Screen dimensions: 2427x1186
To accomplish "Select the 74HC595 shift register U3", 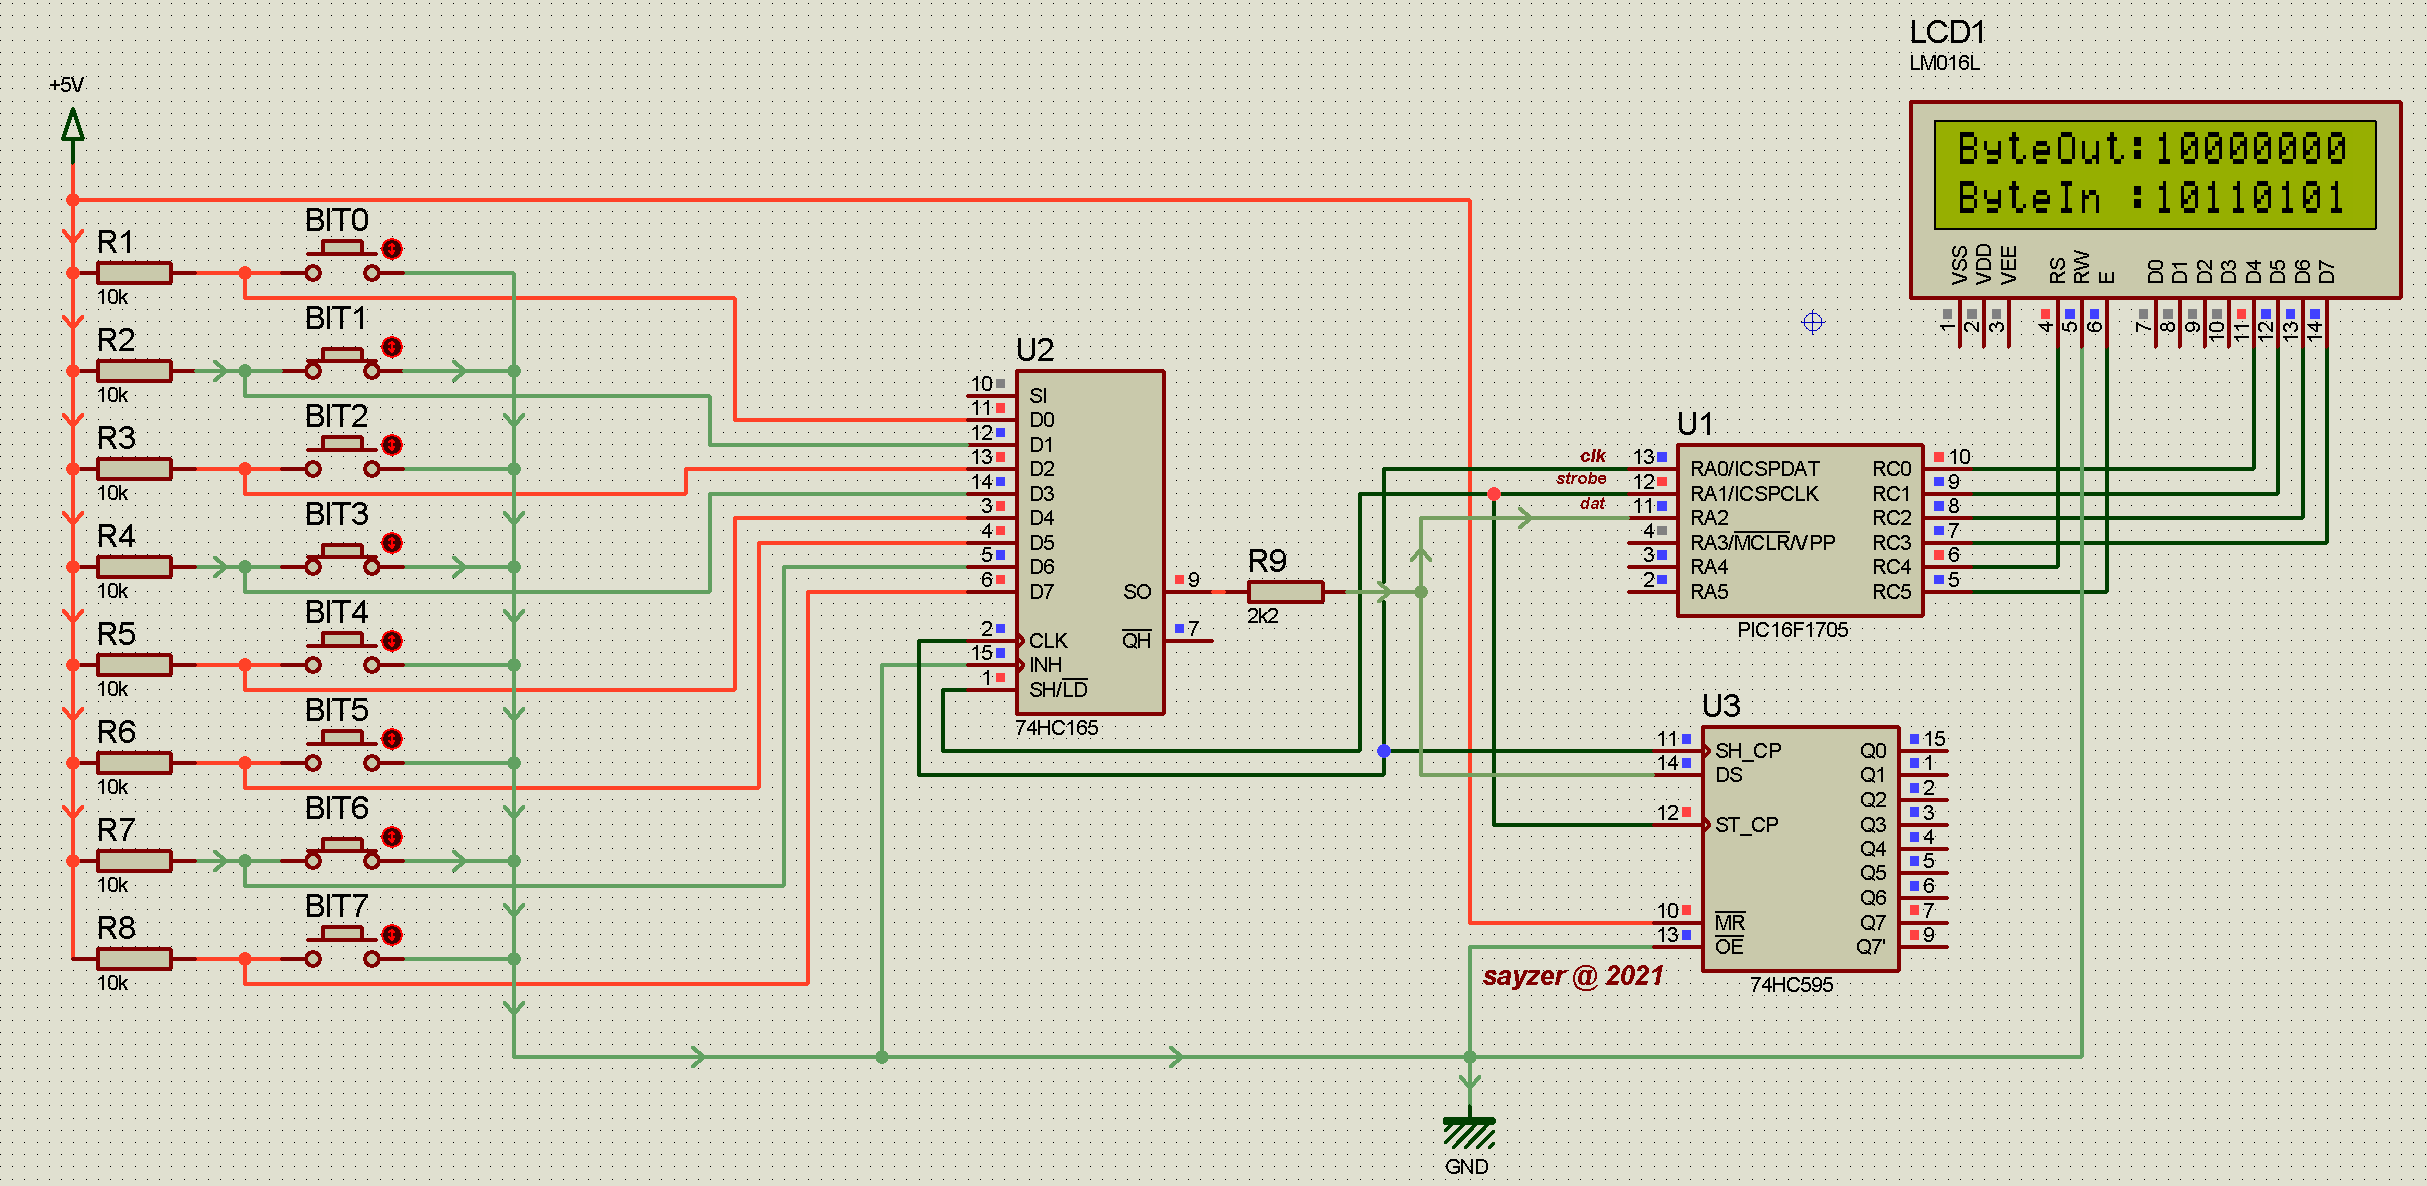I will tap(1799, 848).
